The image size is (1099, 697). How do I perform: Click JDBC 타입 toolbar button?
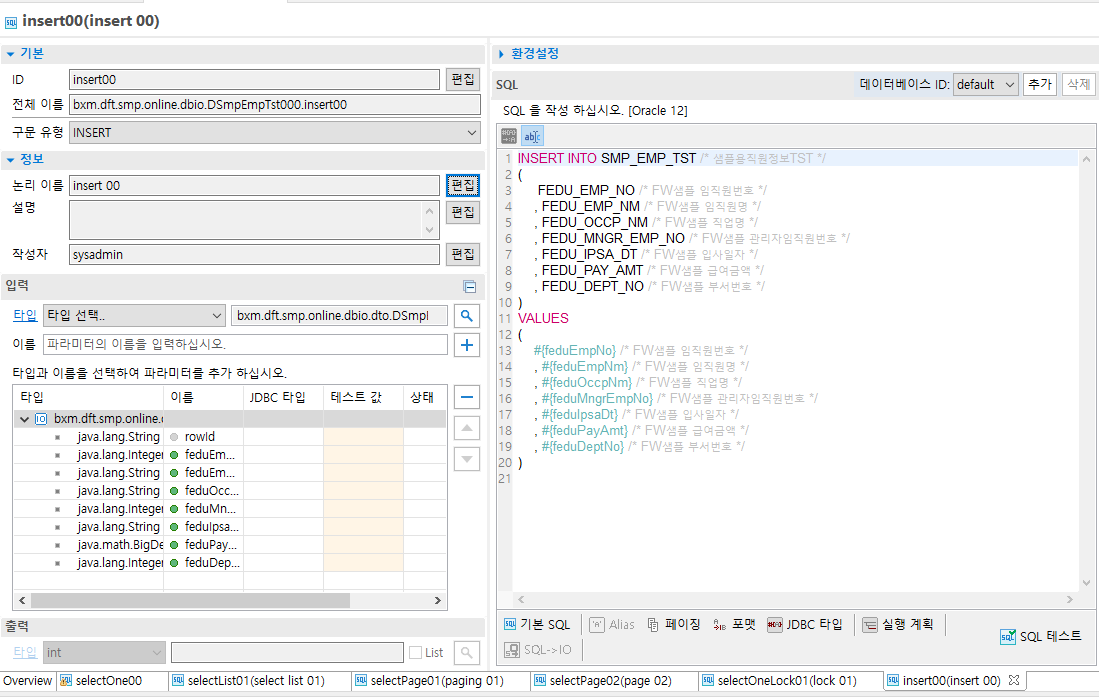[x=805, y=624]
